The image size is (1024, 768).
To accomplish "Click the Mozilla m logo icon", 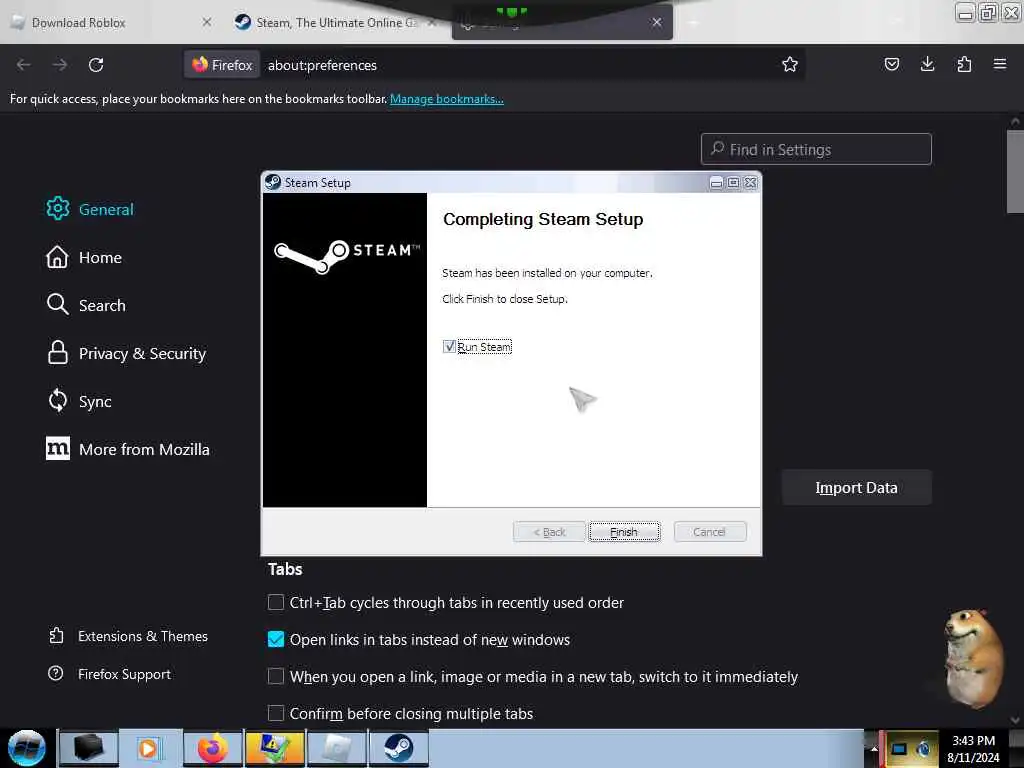I will 57,448.
